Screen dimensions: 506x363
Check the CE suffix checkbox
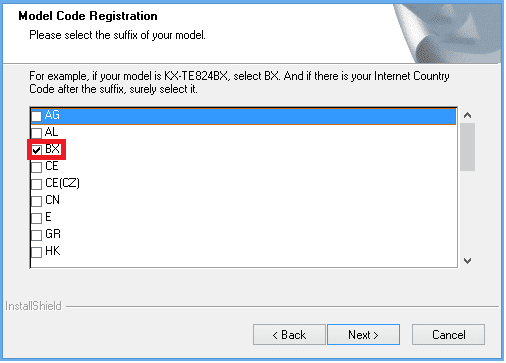pyautogui.click(x=36, y=167)
